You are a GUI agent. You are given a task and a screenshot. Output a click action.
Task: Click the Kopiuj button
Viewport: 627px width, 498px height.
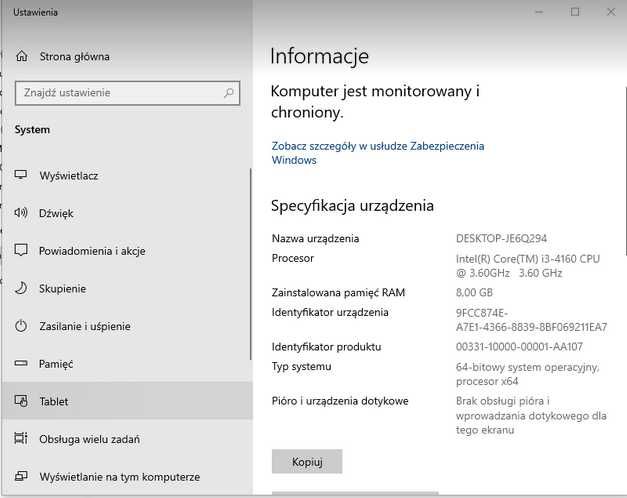(307, 462)
